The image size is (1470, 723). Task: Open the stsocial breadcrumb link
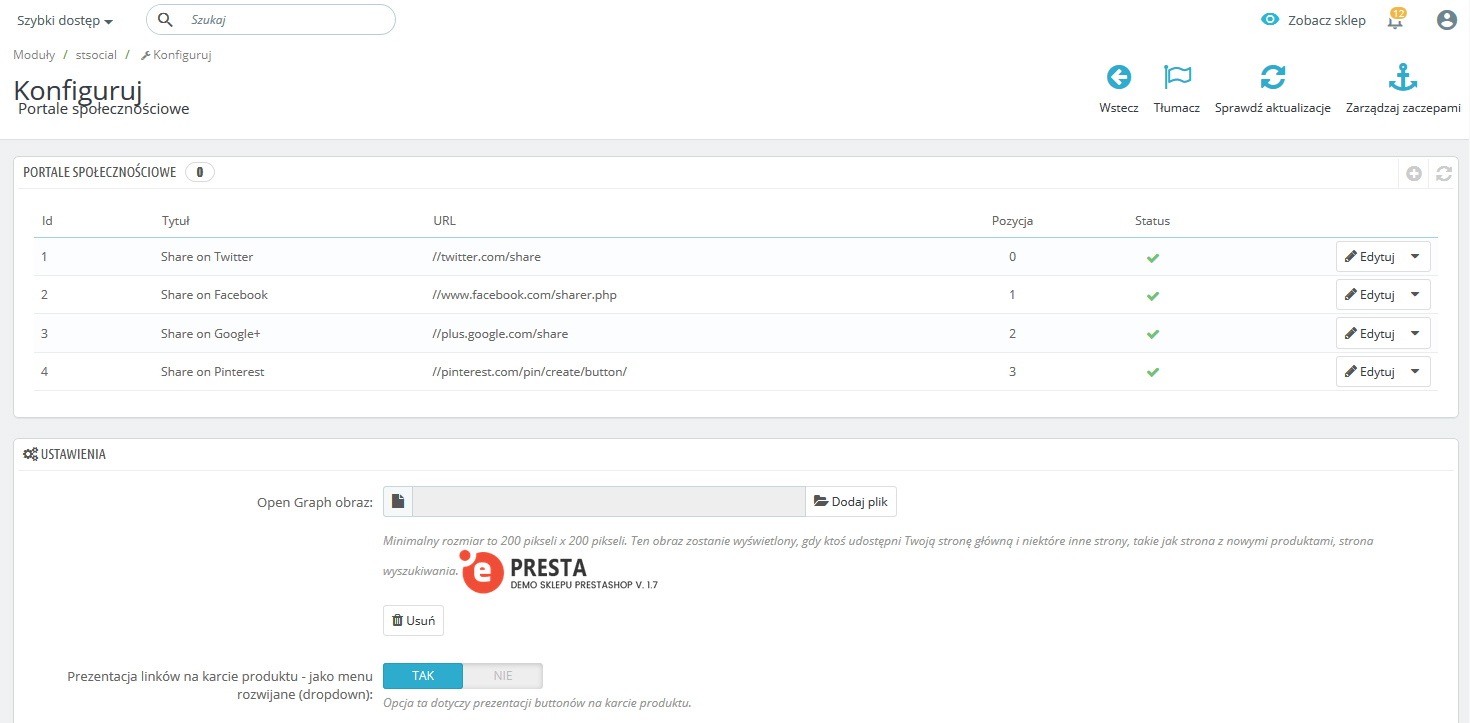click(x=96, y=55)
